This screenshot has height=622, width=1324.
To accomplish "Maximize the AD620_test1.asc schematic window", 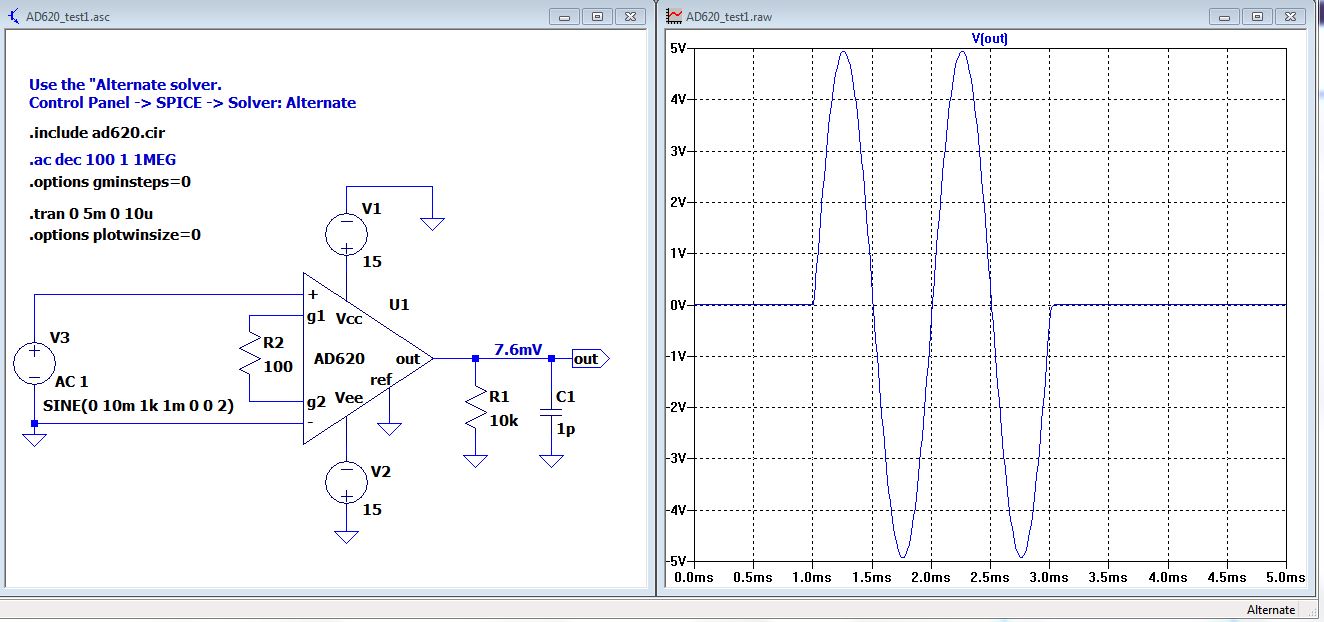I will click(597, 17).
